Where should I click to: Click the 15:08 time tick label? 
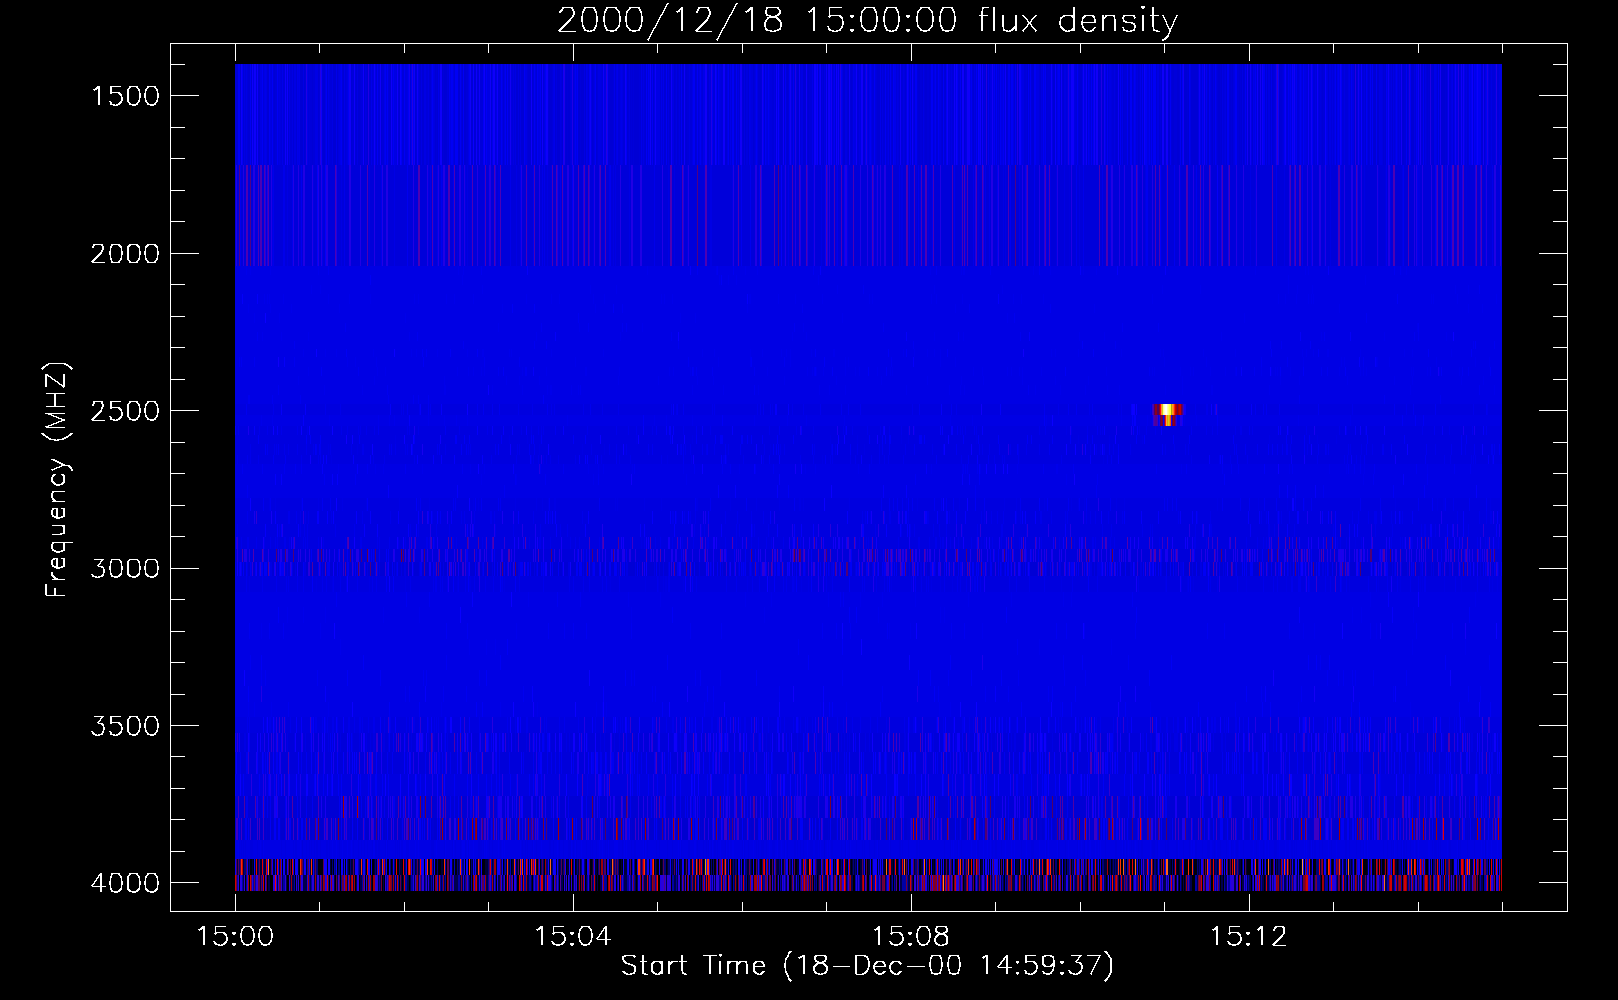(x=910, y=937)
